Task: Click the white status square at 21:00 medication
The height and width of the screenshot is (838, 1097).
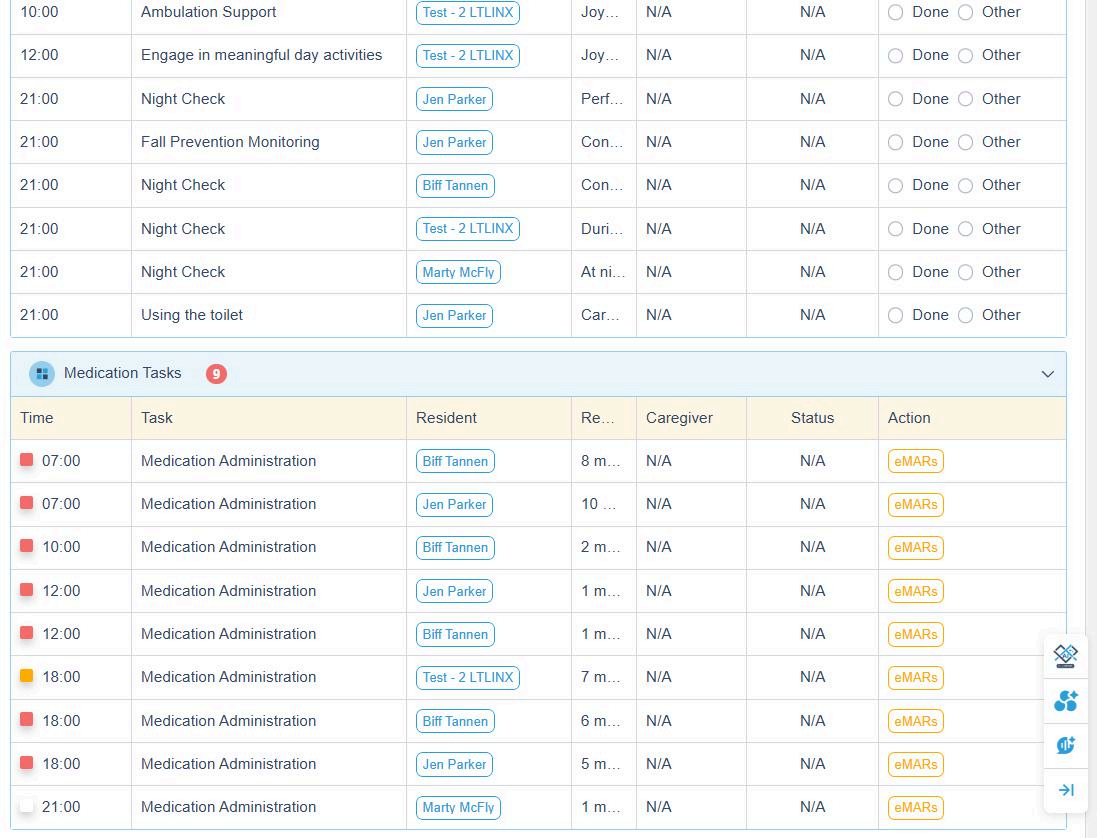Action: pos(27,806)
